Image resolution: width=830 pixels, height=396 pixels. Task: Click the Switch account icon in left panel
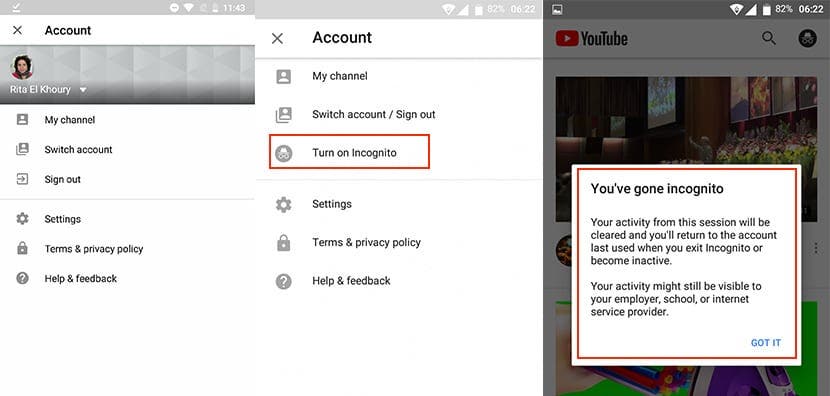coord(22,149)
